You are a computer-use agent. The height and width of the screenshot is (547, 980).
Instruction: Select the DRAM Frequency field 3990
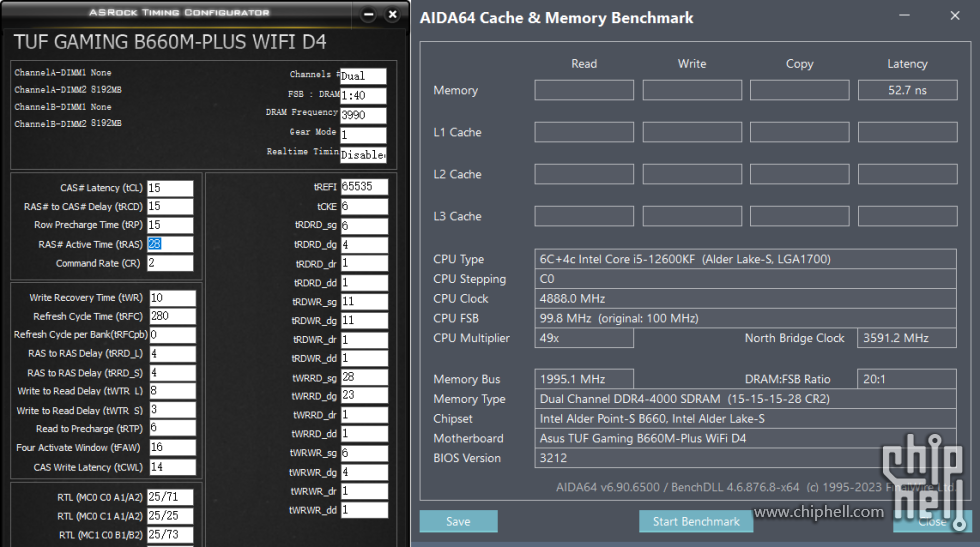pyautogui.click(x=363, y=115)
